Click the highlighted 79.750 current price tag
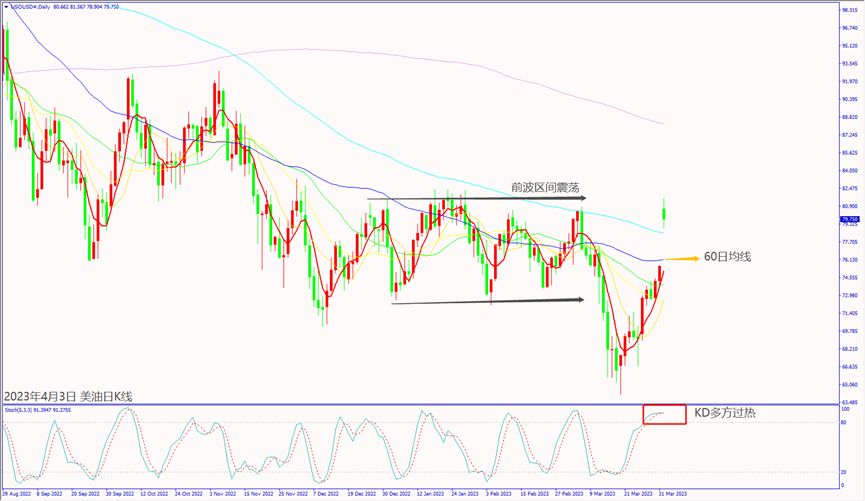 (x=849, y=219)
